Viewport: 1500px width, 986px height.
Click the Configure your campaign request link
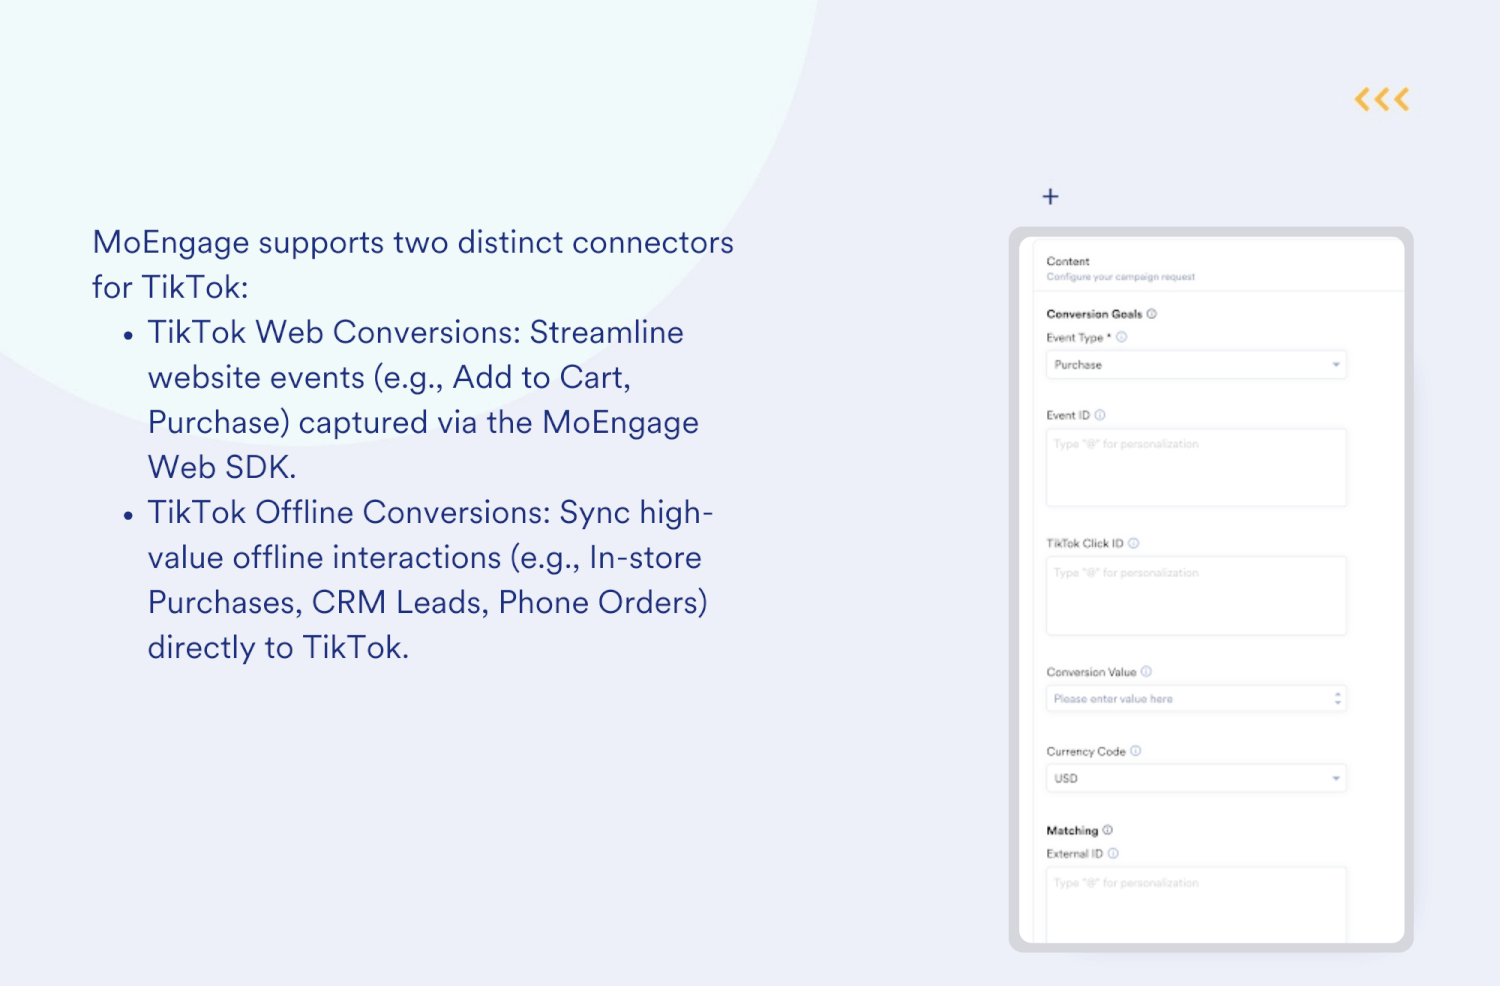tap(1120, 277)
